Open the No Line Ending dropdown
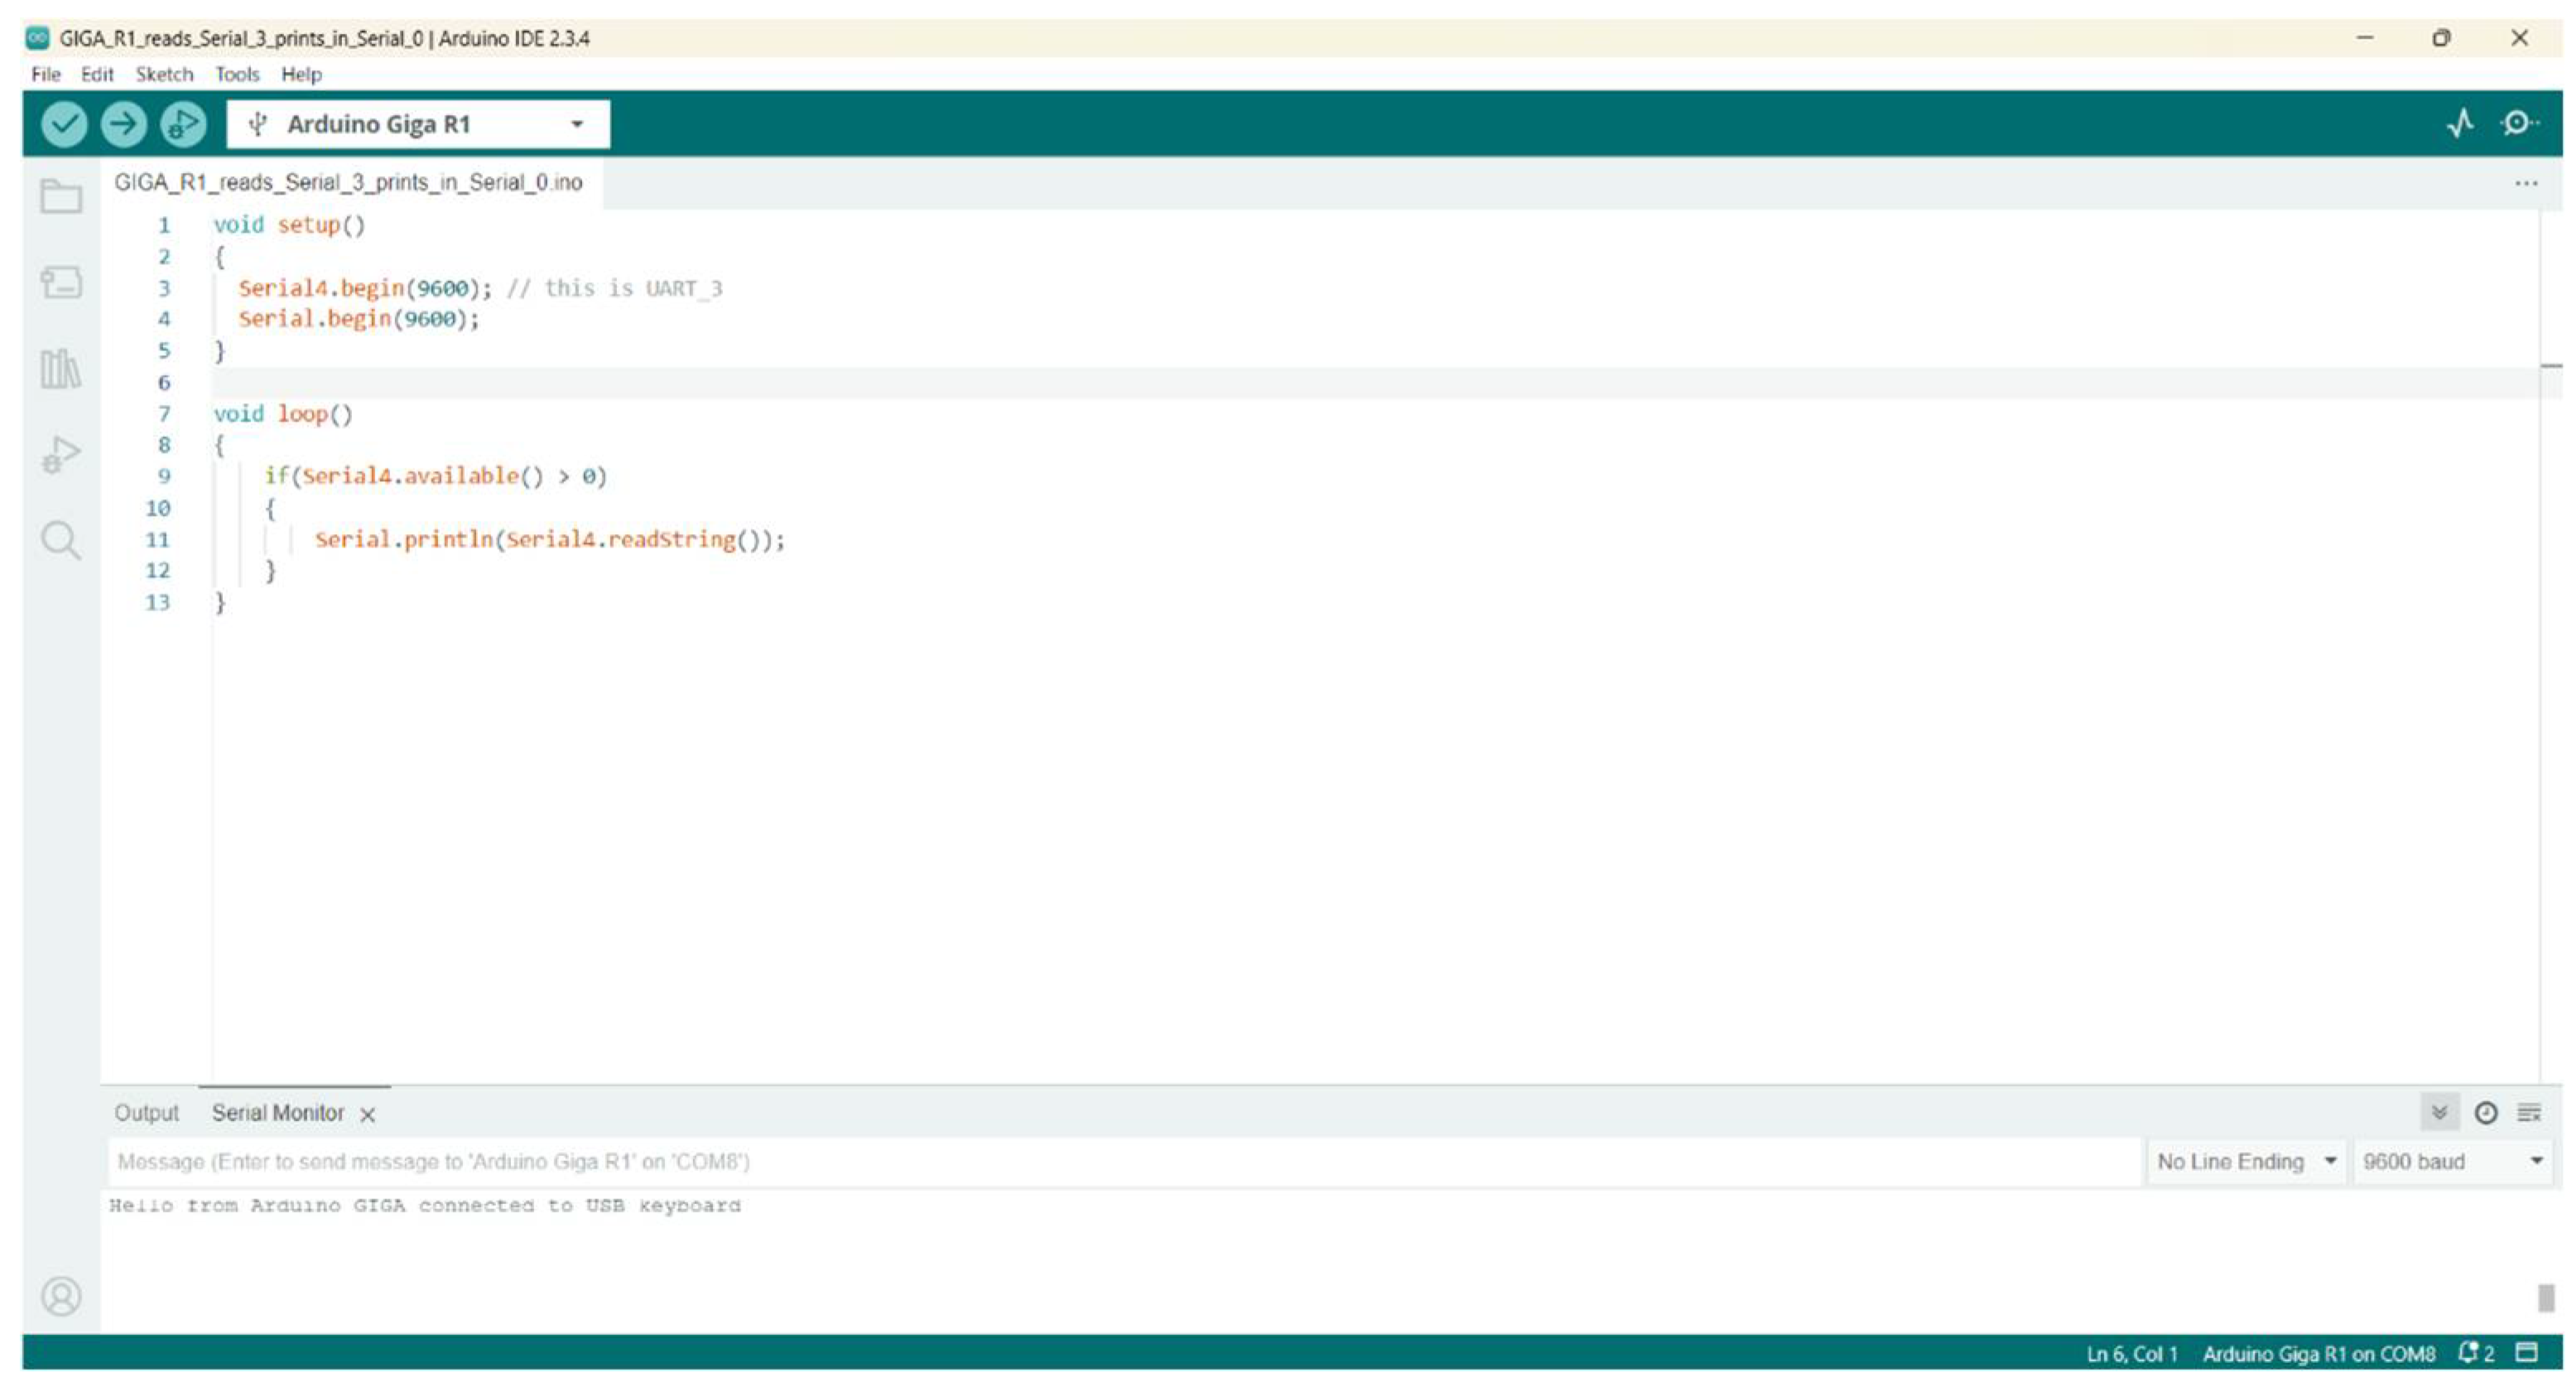 click(2246, 1161)
